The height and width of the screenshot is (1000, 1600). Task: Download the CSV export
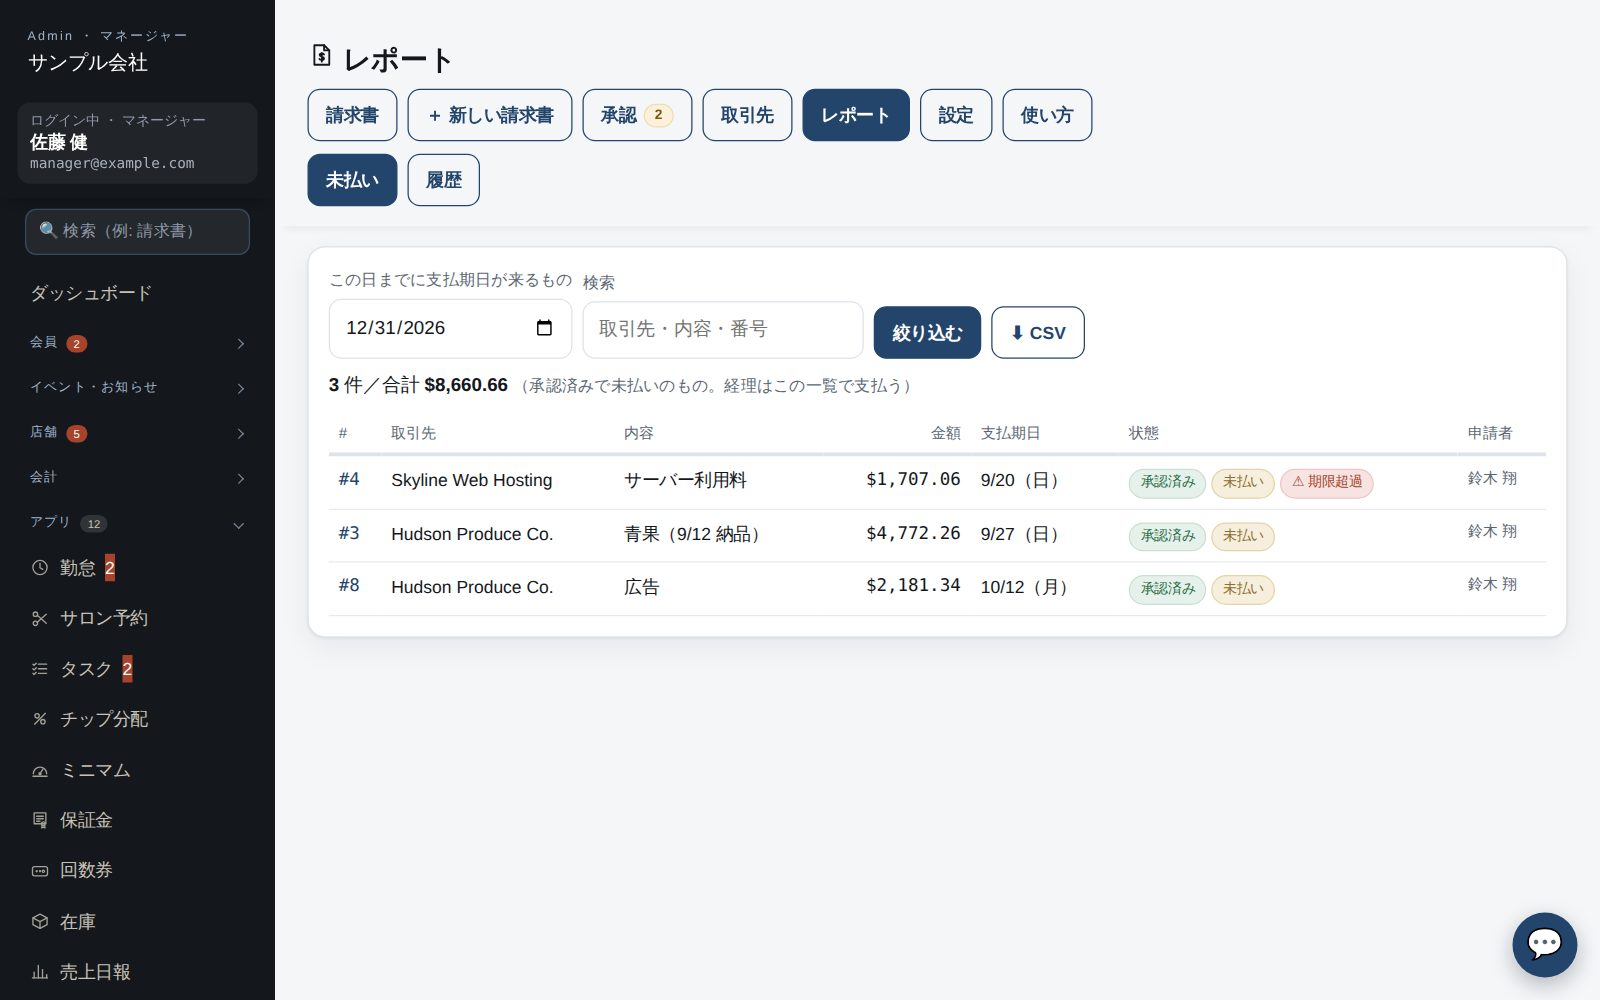pos(1038,332)
